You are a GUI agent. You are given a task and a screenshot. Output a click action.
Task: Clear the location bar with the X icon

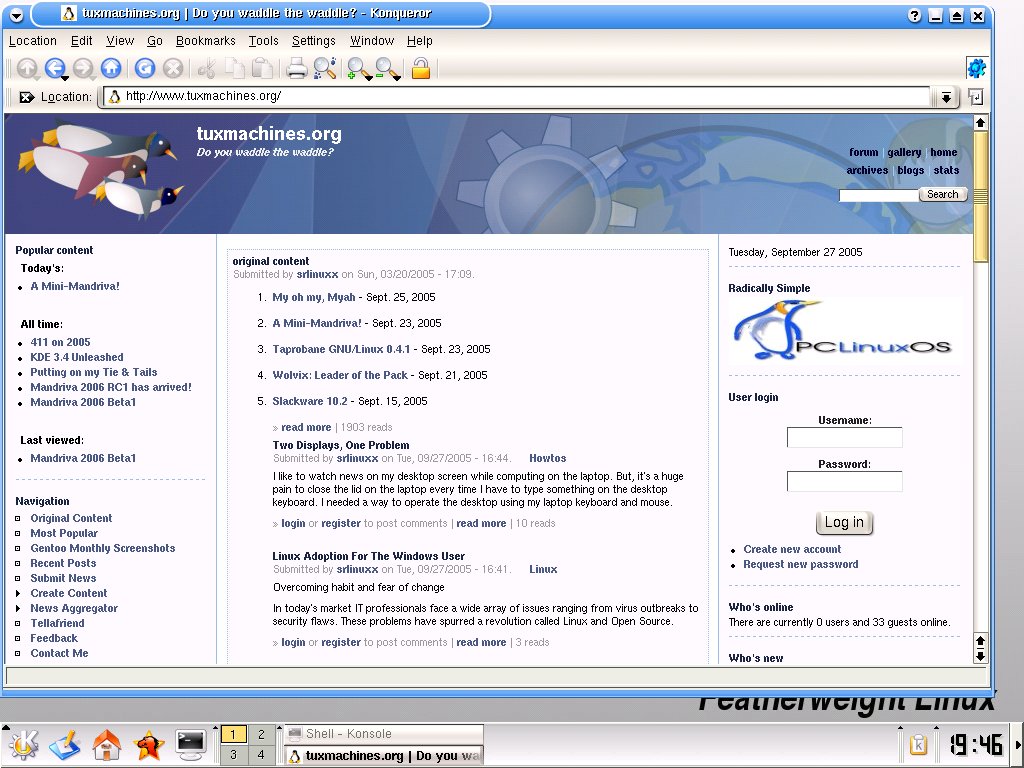click(27, 97)
